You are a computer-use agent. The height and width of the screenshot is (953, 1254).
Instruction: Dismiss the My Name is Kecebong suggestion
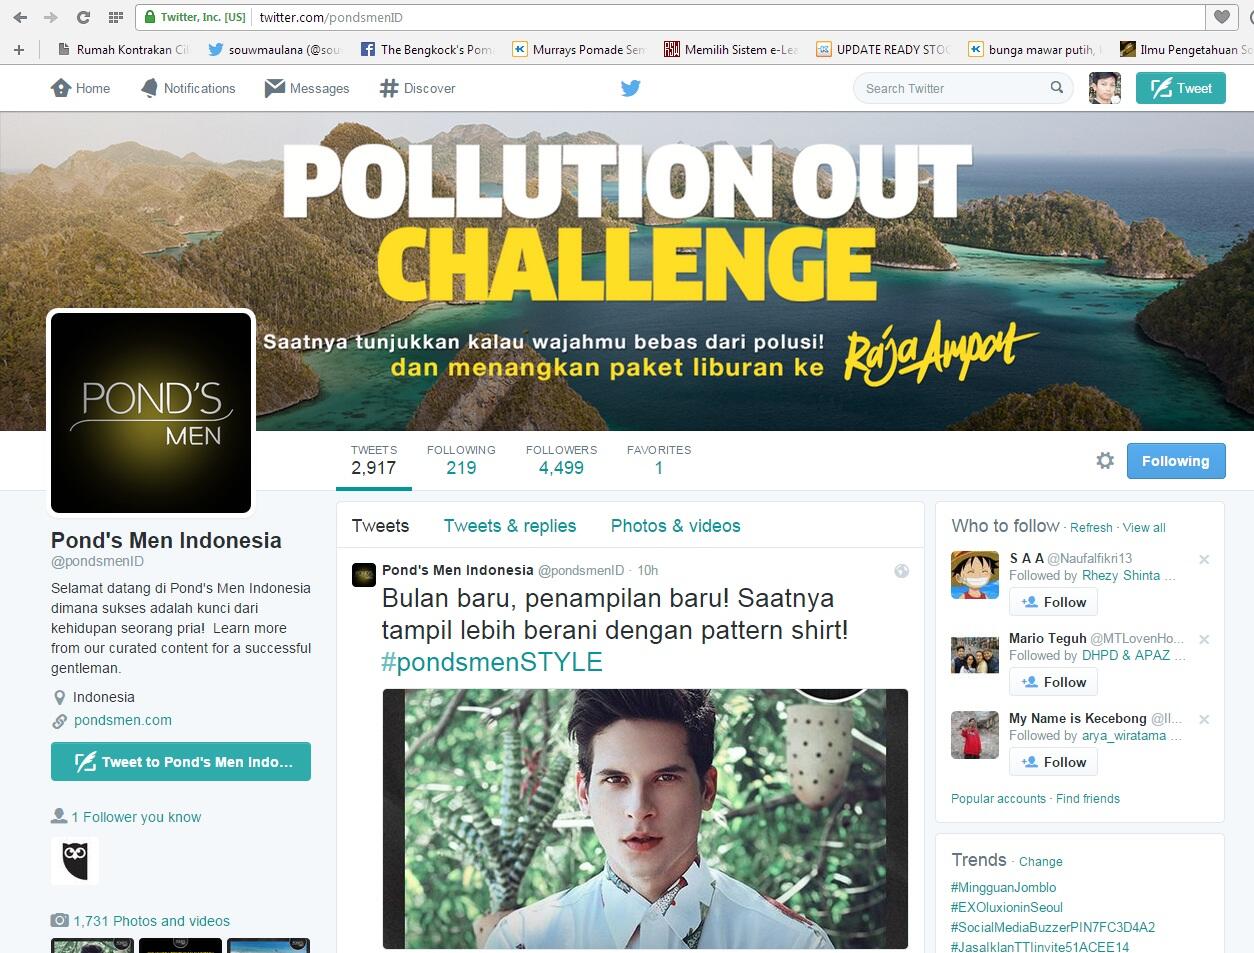(x=1204, y=719)
